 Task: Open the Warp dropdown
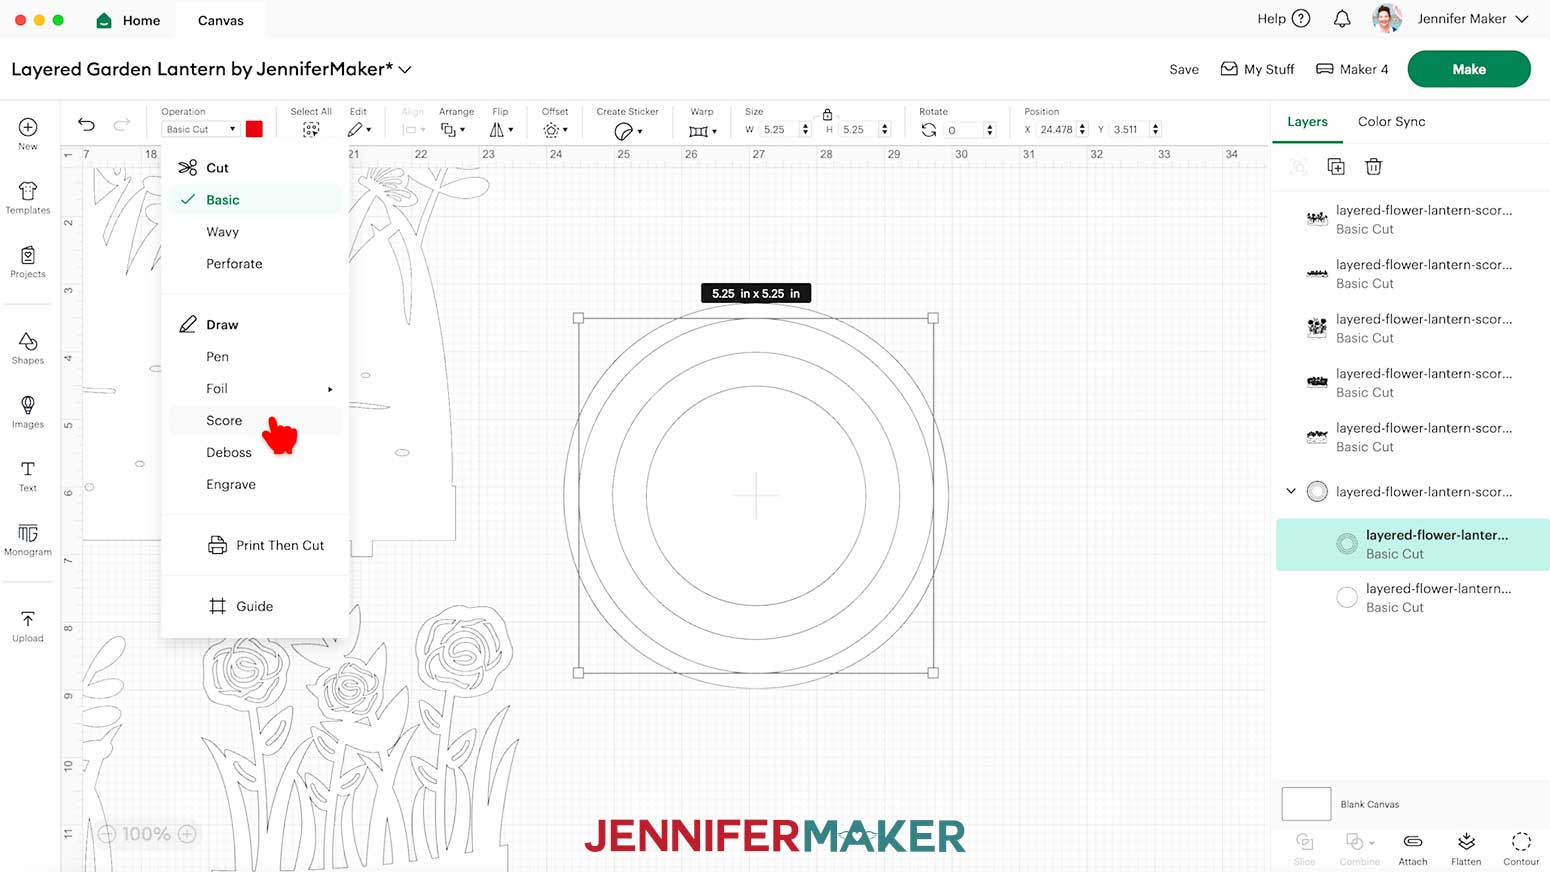click(x=703, y=131)
